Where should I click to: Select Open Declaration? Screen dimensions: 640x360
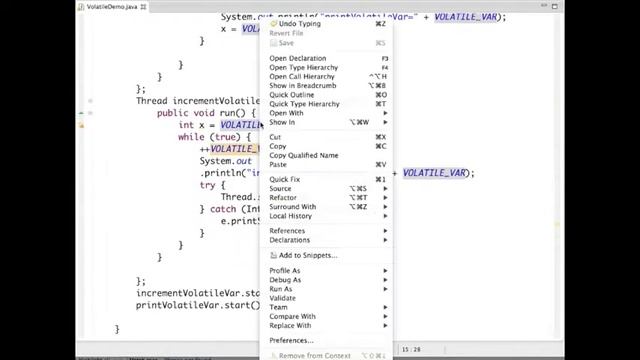pyautogui.click(x=327, y=58)
